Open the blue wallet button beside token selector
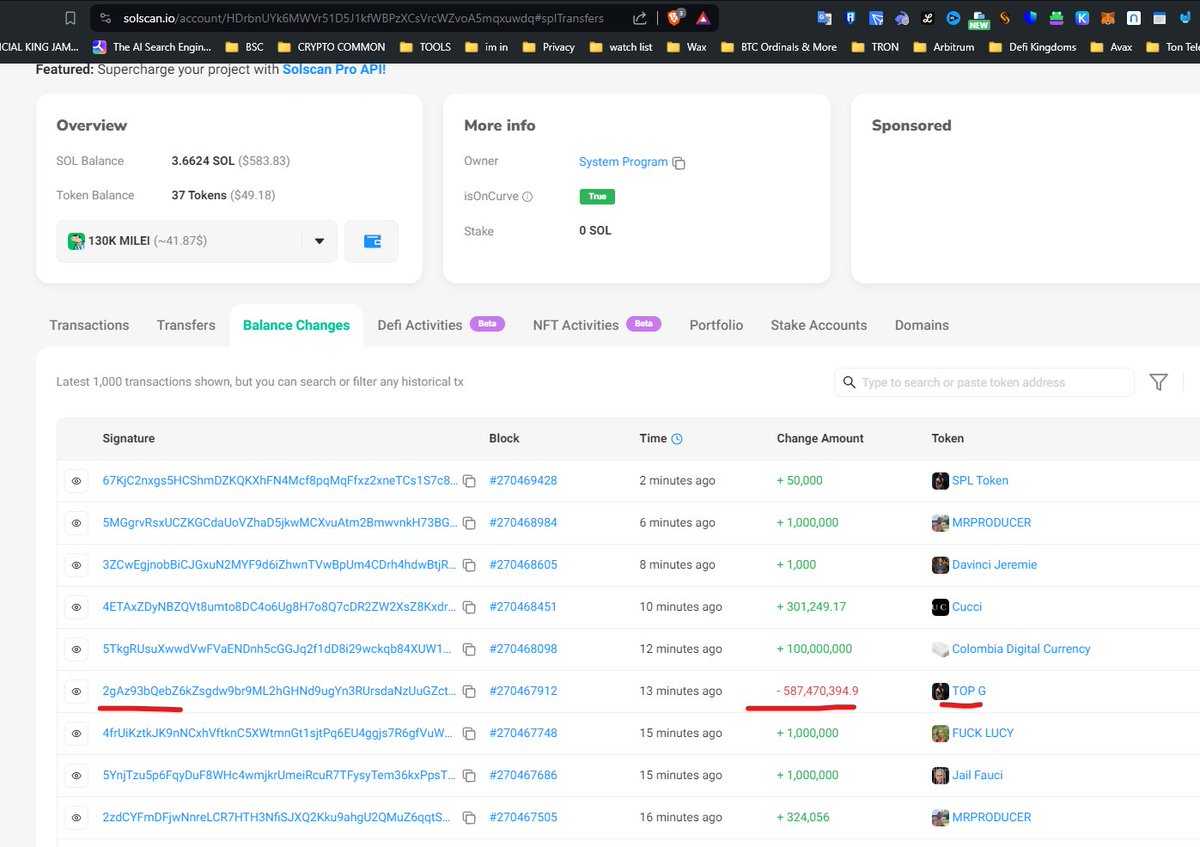Screen dimensions: 1200x847 tap(372, 241)
